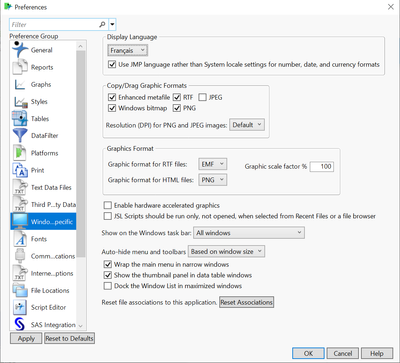Open the filter options dropdown arrow
This screenshot has height=363, width=400.
tap(112, 24)
